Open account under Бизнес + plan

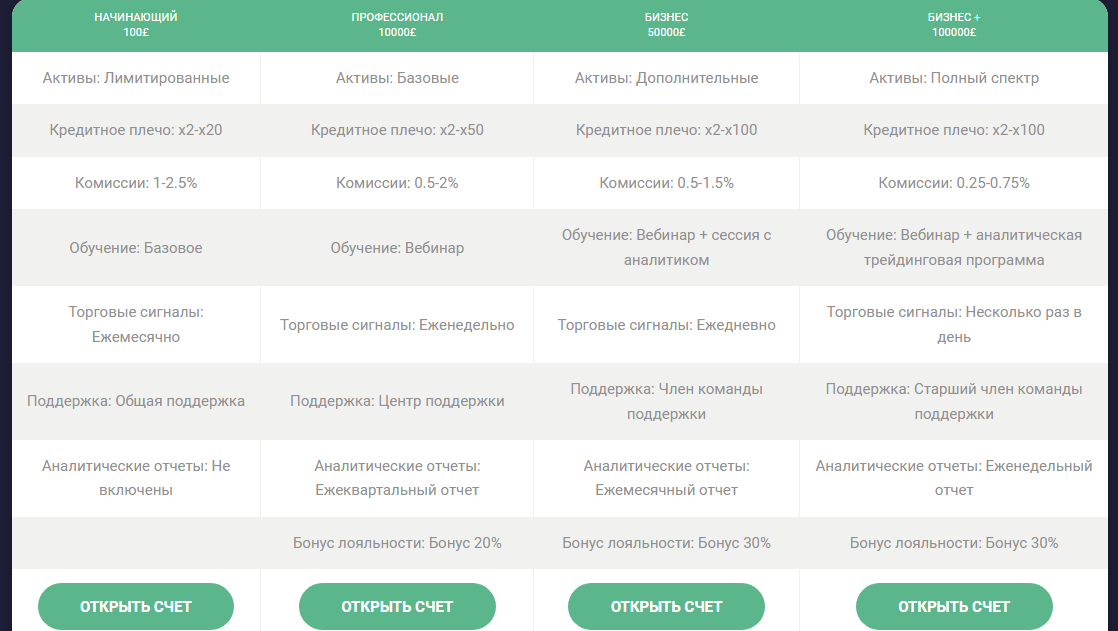coord(954,606)
